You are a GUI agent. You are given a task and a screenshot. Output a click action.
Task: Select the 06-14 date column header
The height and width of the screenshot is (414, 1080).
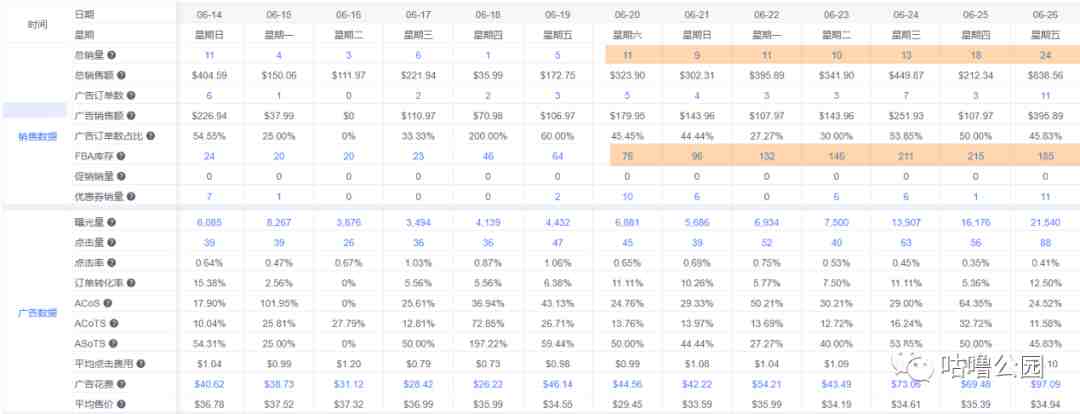tap(210, 14)
